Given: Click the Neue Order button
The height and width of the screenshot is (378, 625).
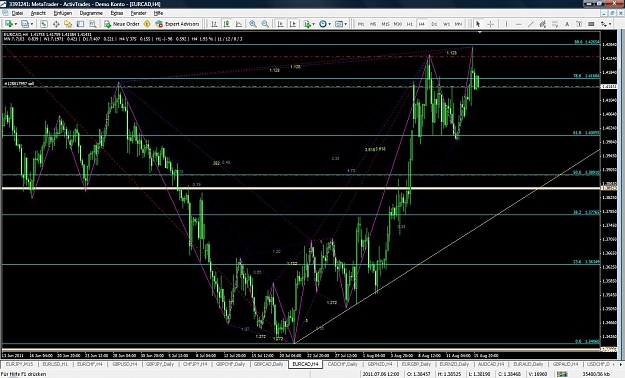Looking at the screenshot, I should tap(122, 24).
